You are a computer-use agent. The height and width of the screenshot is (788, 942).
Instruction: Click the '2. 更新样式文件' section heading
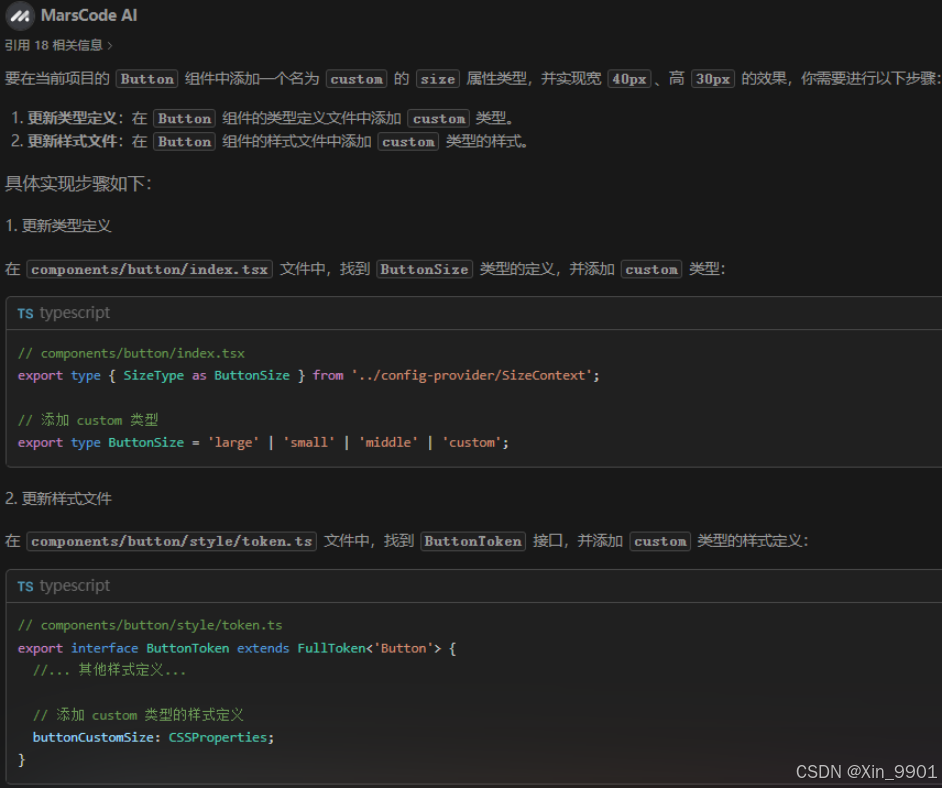point(58,499)
